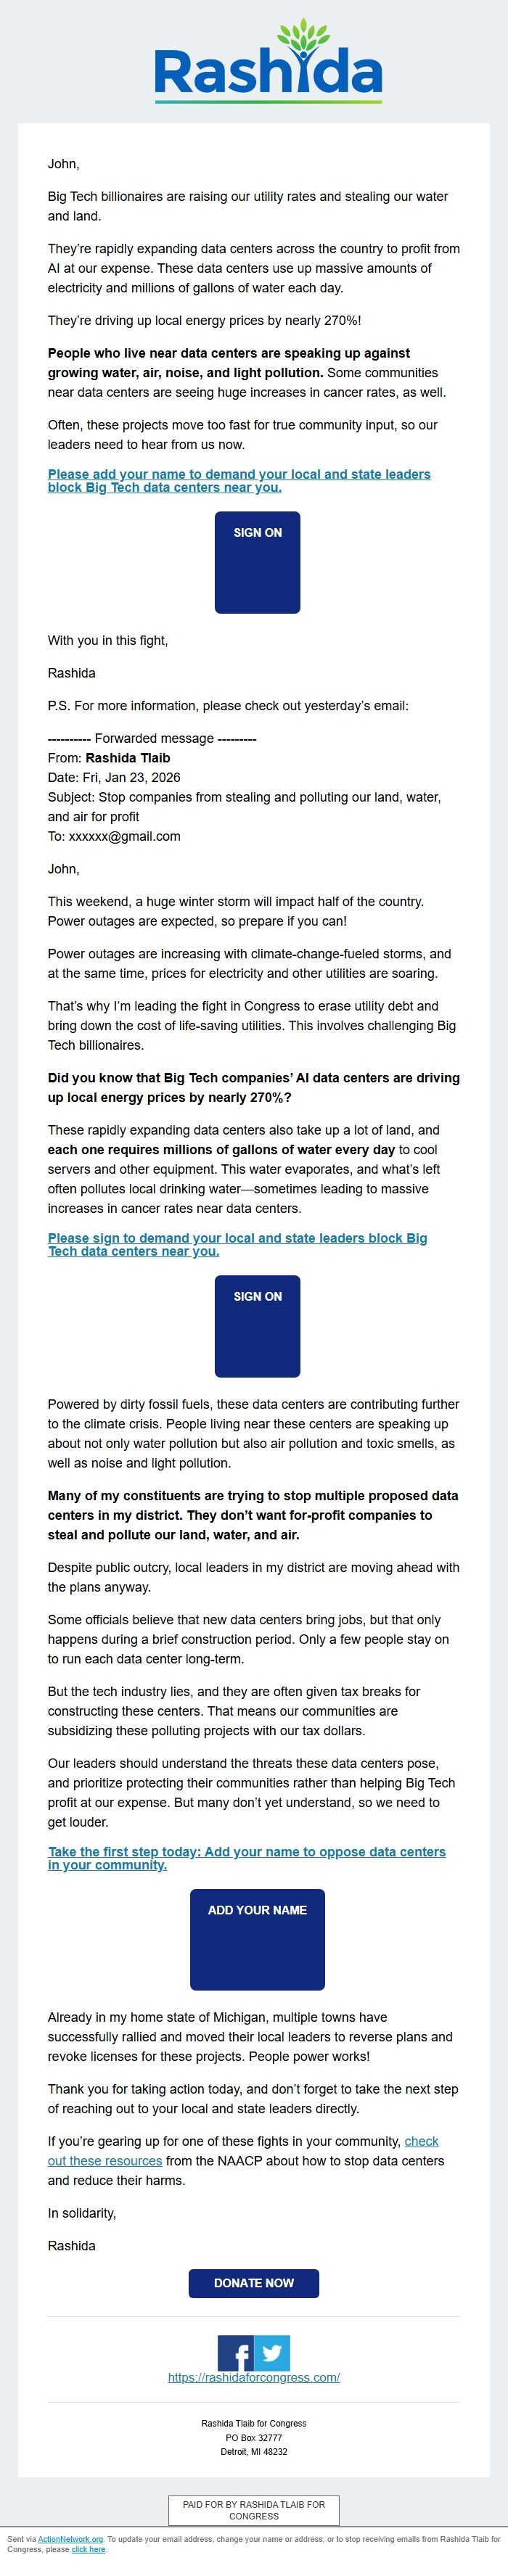Select the bold 'Rashida Tlaib' sender name
Image resolution: width=508 pixels, height=2576 pixels.
coord(129,758)
